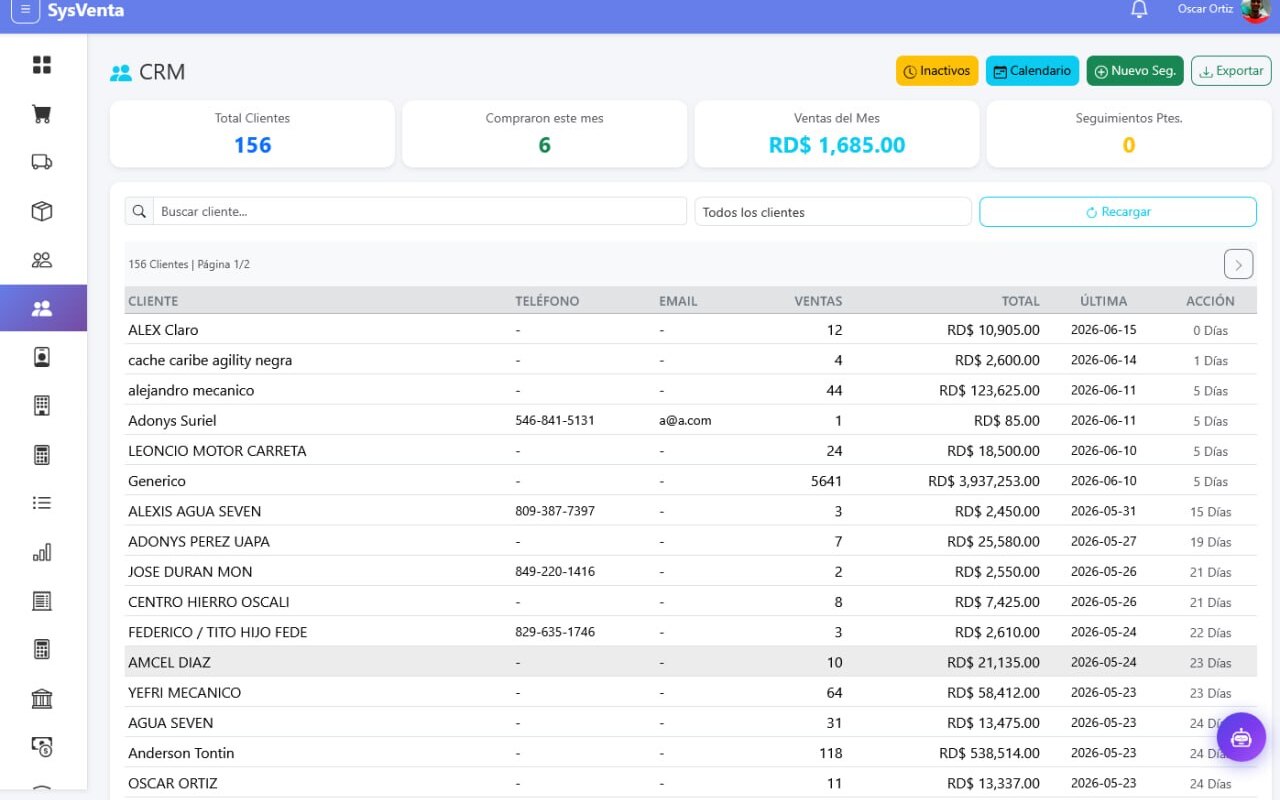Click phone number 849-220-1416

[x=555, y=572]
